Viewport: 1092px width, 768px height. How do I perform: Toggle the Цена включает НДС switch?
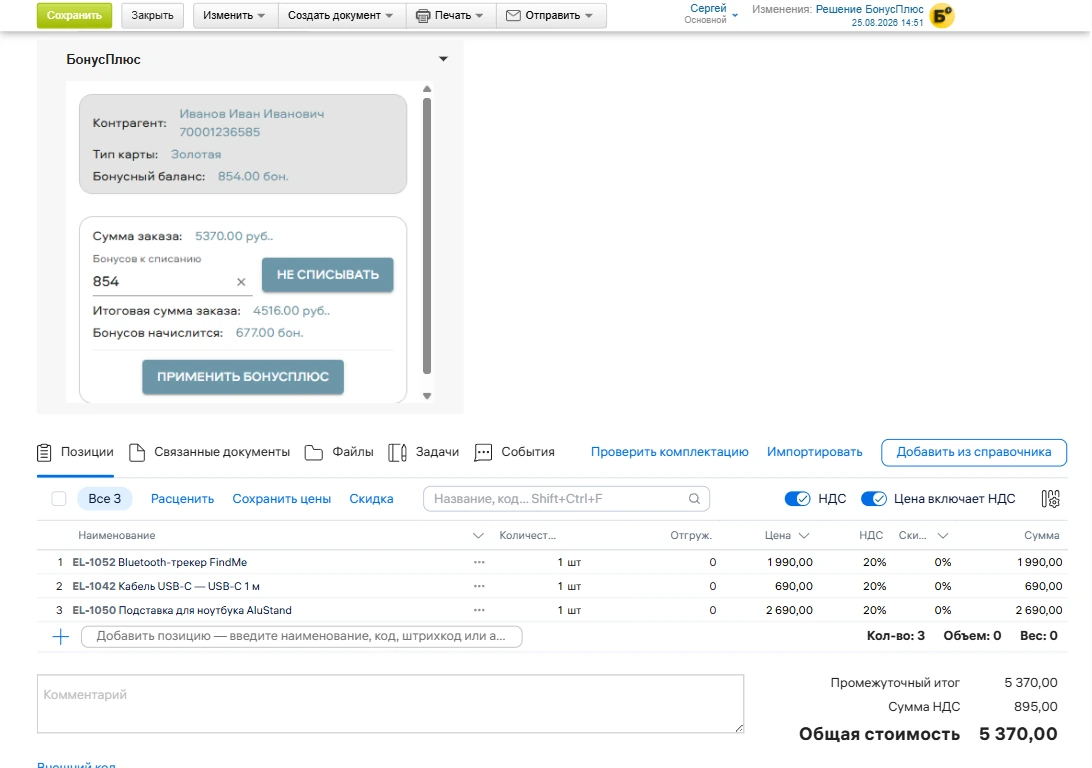(874, 499)
